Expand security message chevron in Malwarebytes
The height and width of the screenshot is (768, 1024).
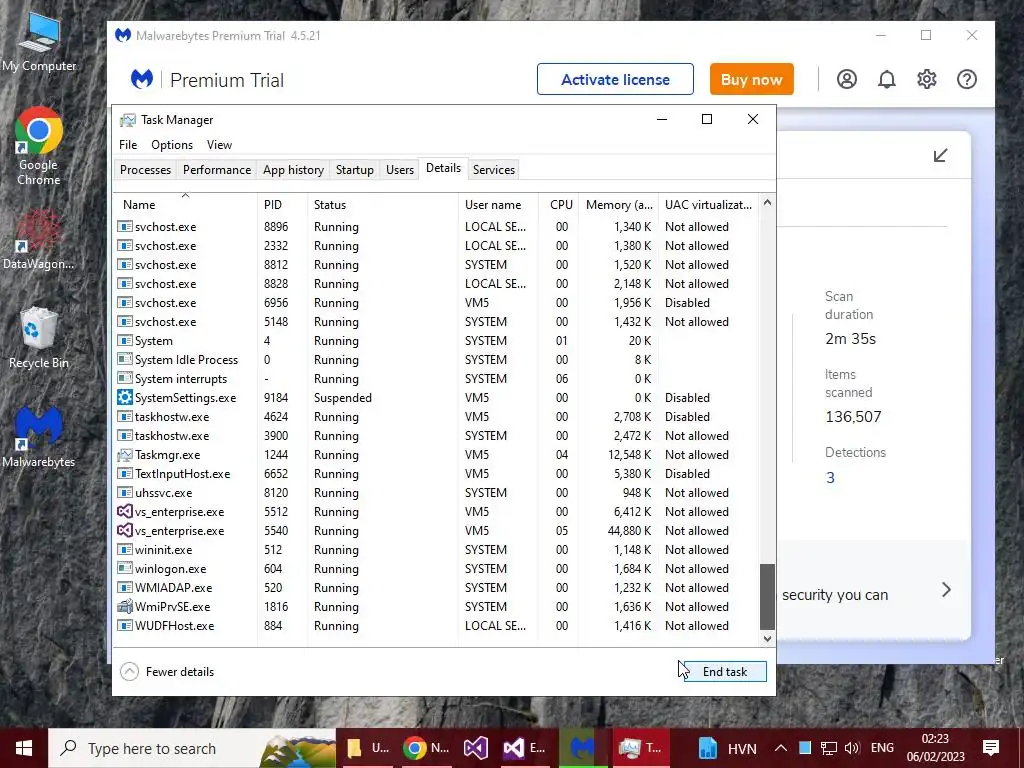click(x=946, y=590)
